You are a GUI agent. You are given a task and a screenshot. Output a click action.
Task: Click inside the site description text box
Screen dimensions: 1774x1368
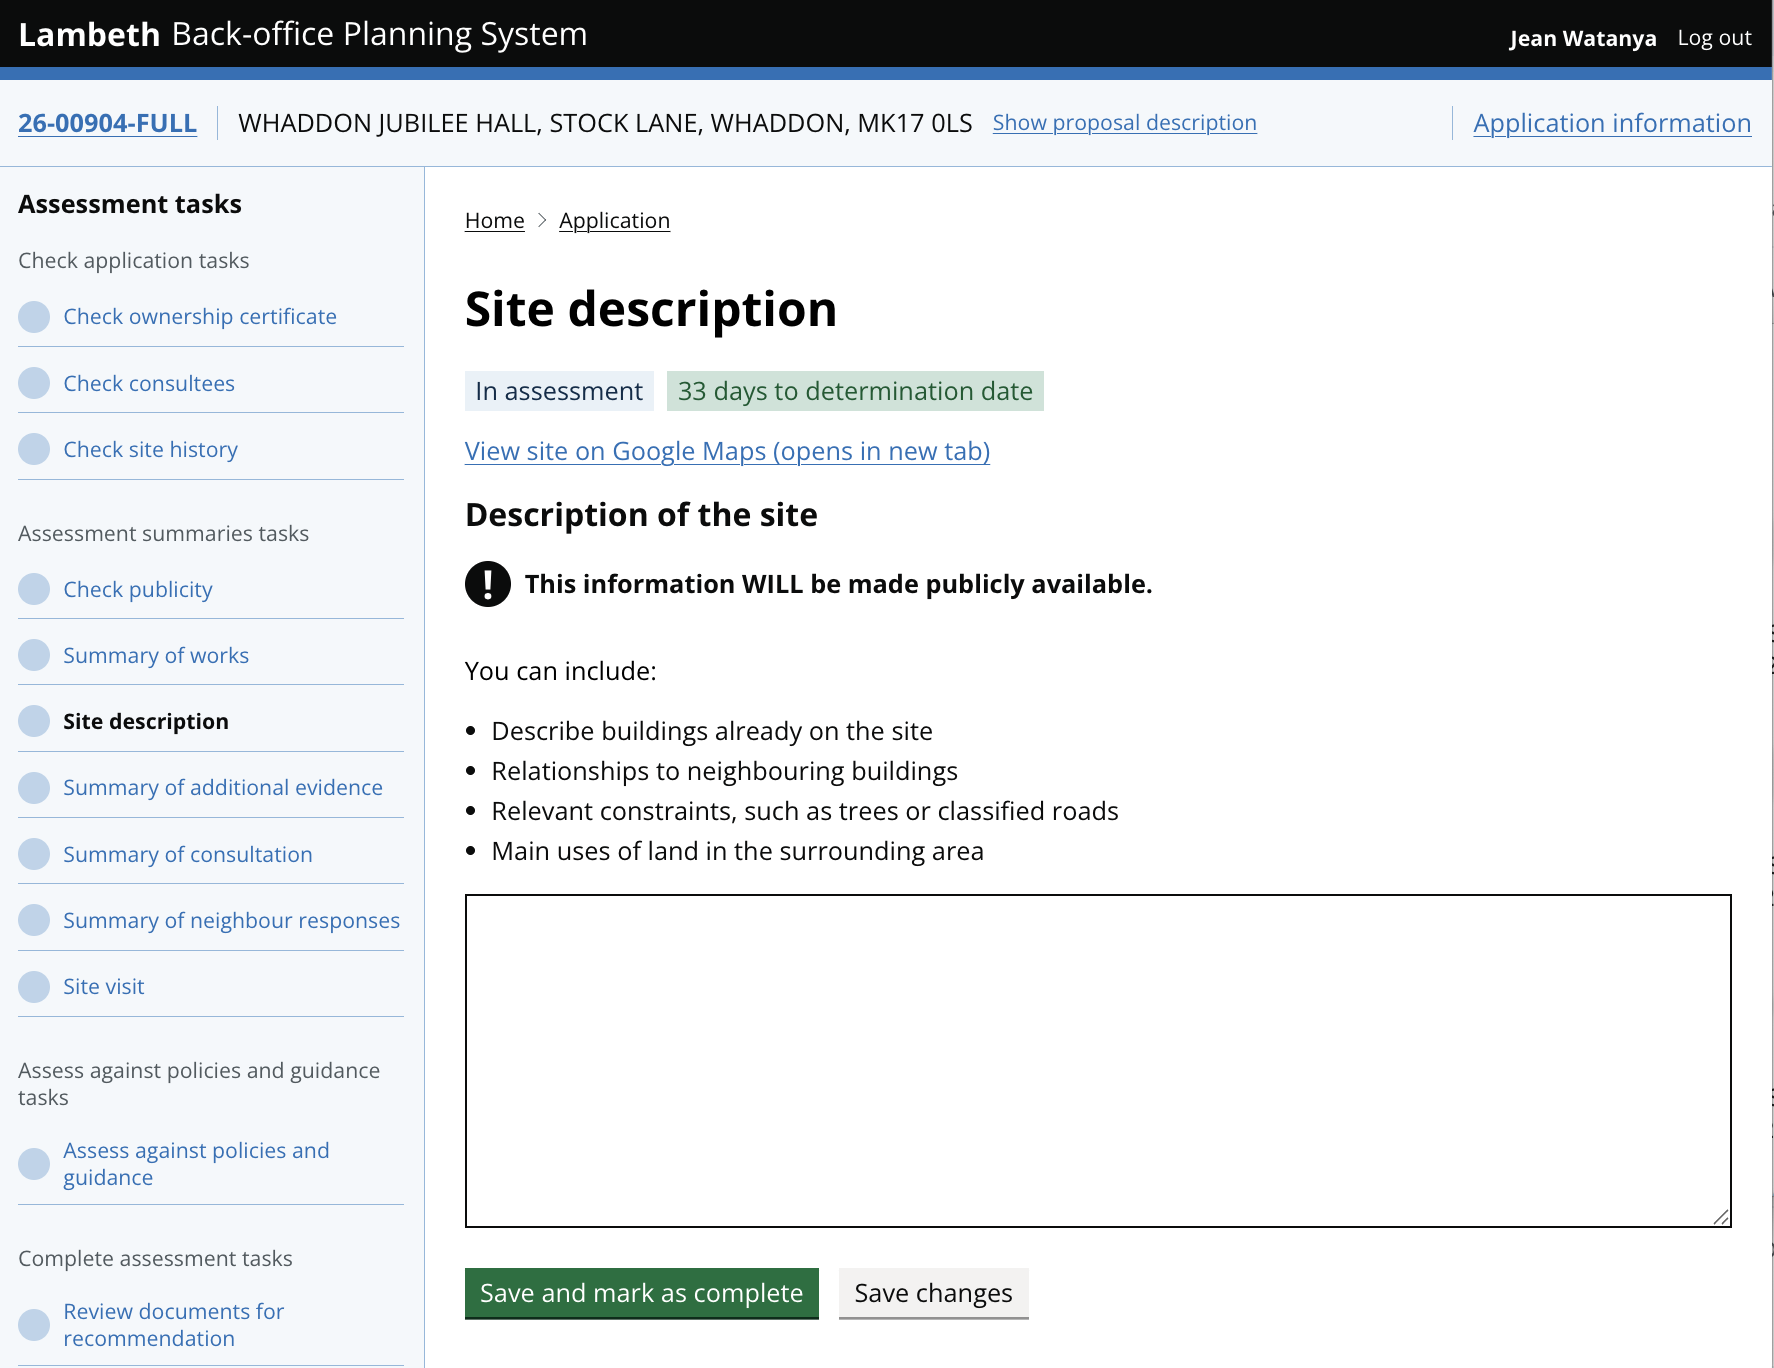click(1097, 1060)
